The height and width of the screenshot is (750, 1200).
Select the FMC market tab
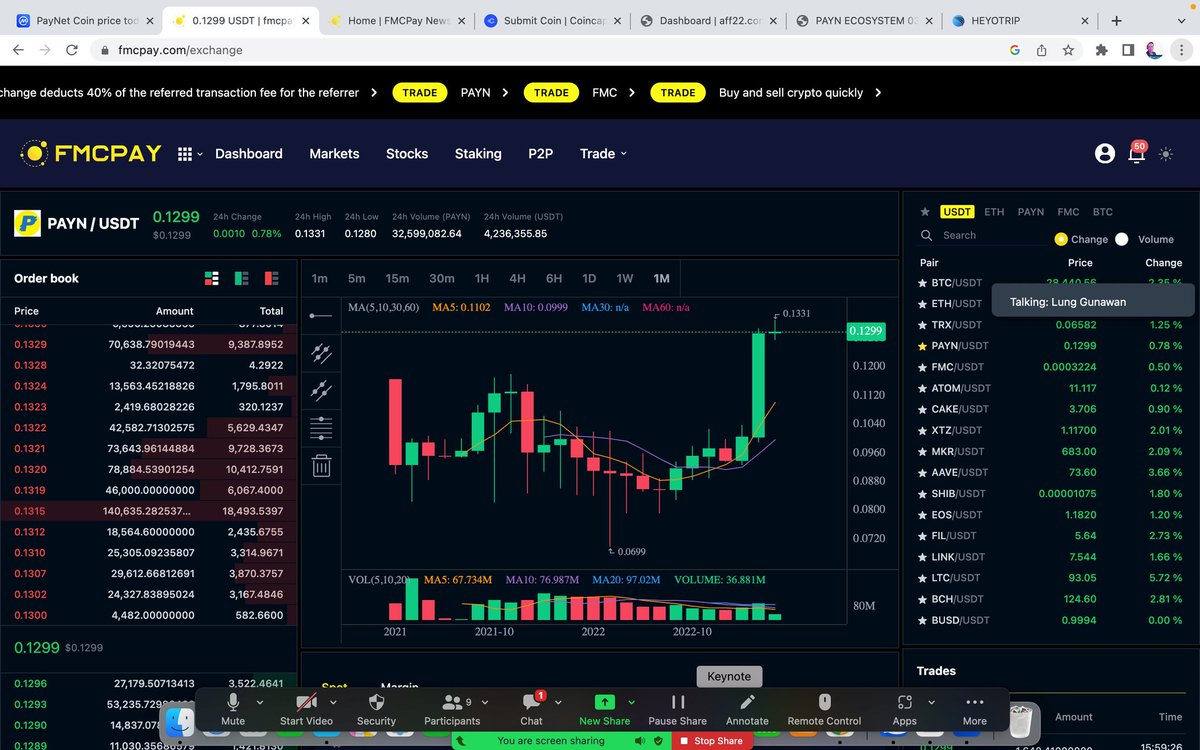coord(1068,212)
